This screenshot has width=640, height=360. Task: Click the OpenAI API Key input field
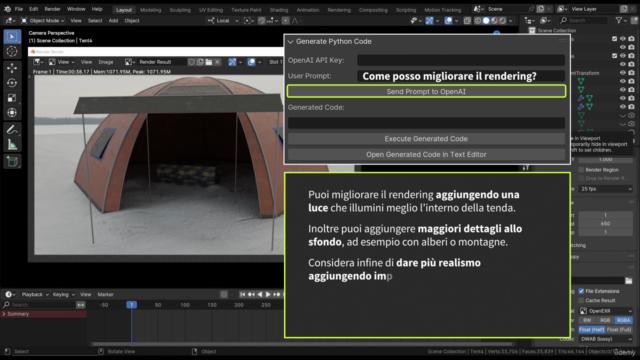[461, 60]
